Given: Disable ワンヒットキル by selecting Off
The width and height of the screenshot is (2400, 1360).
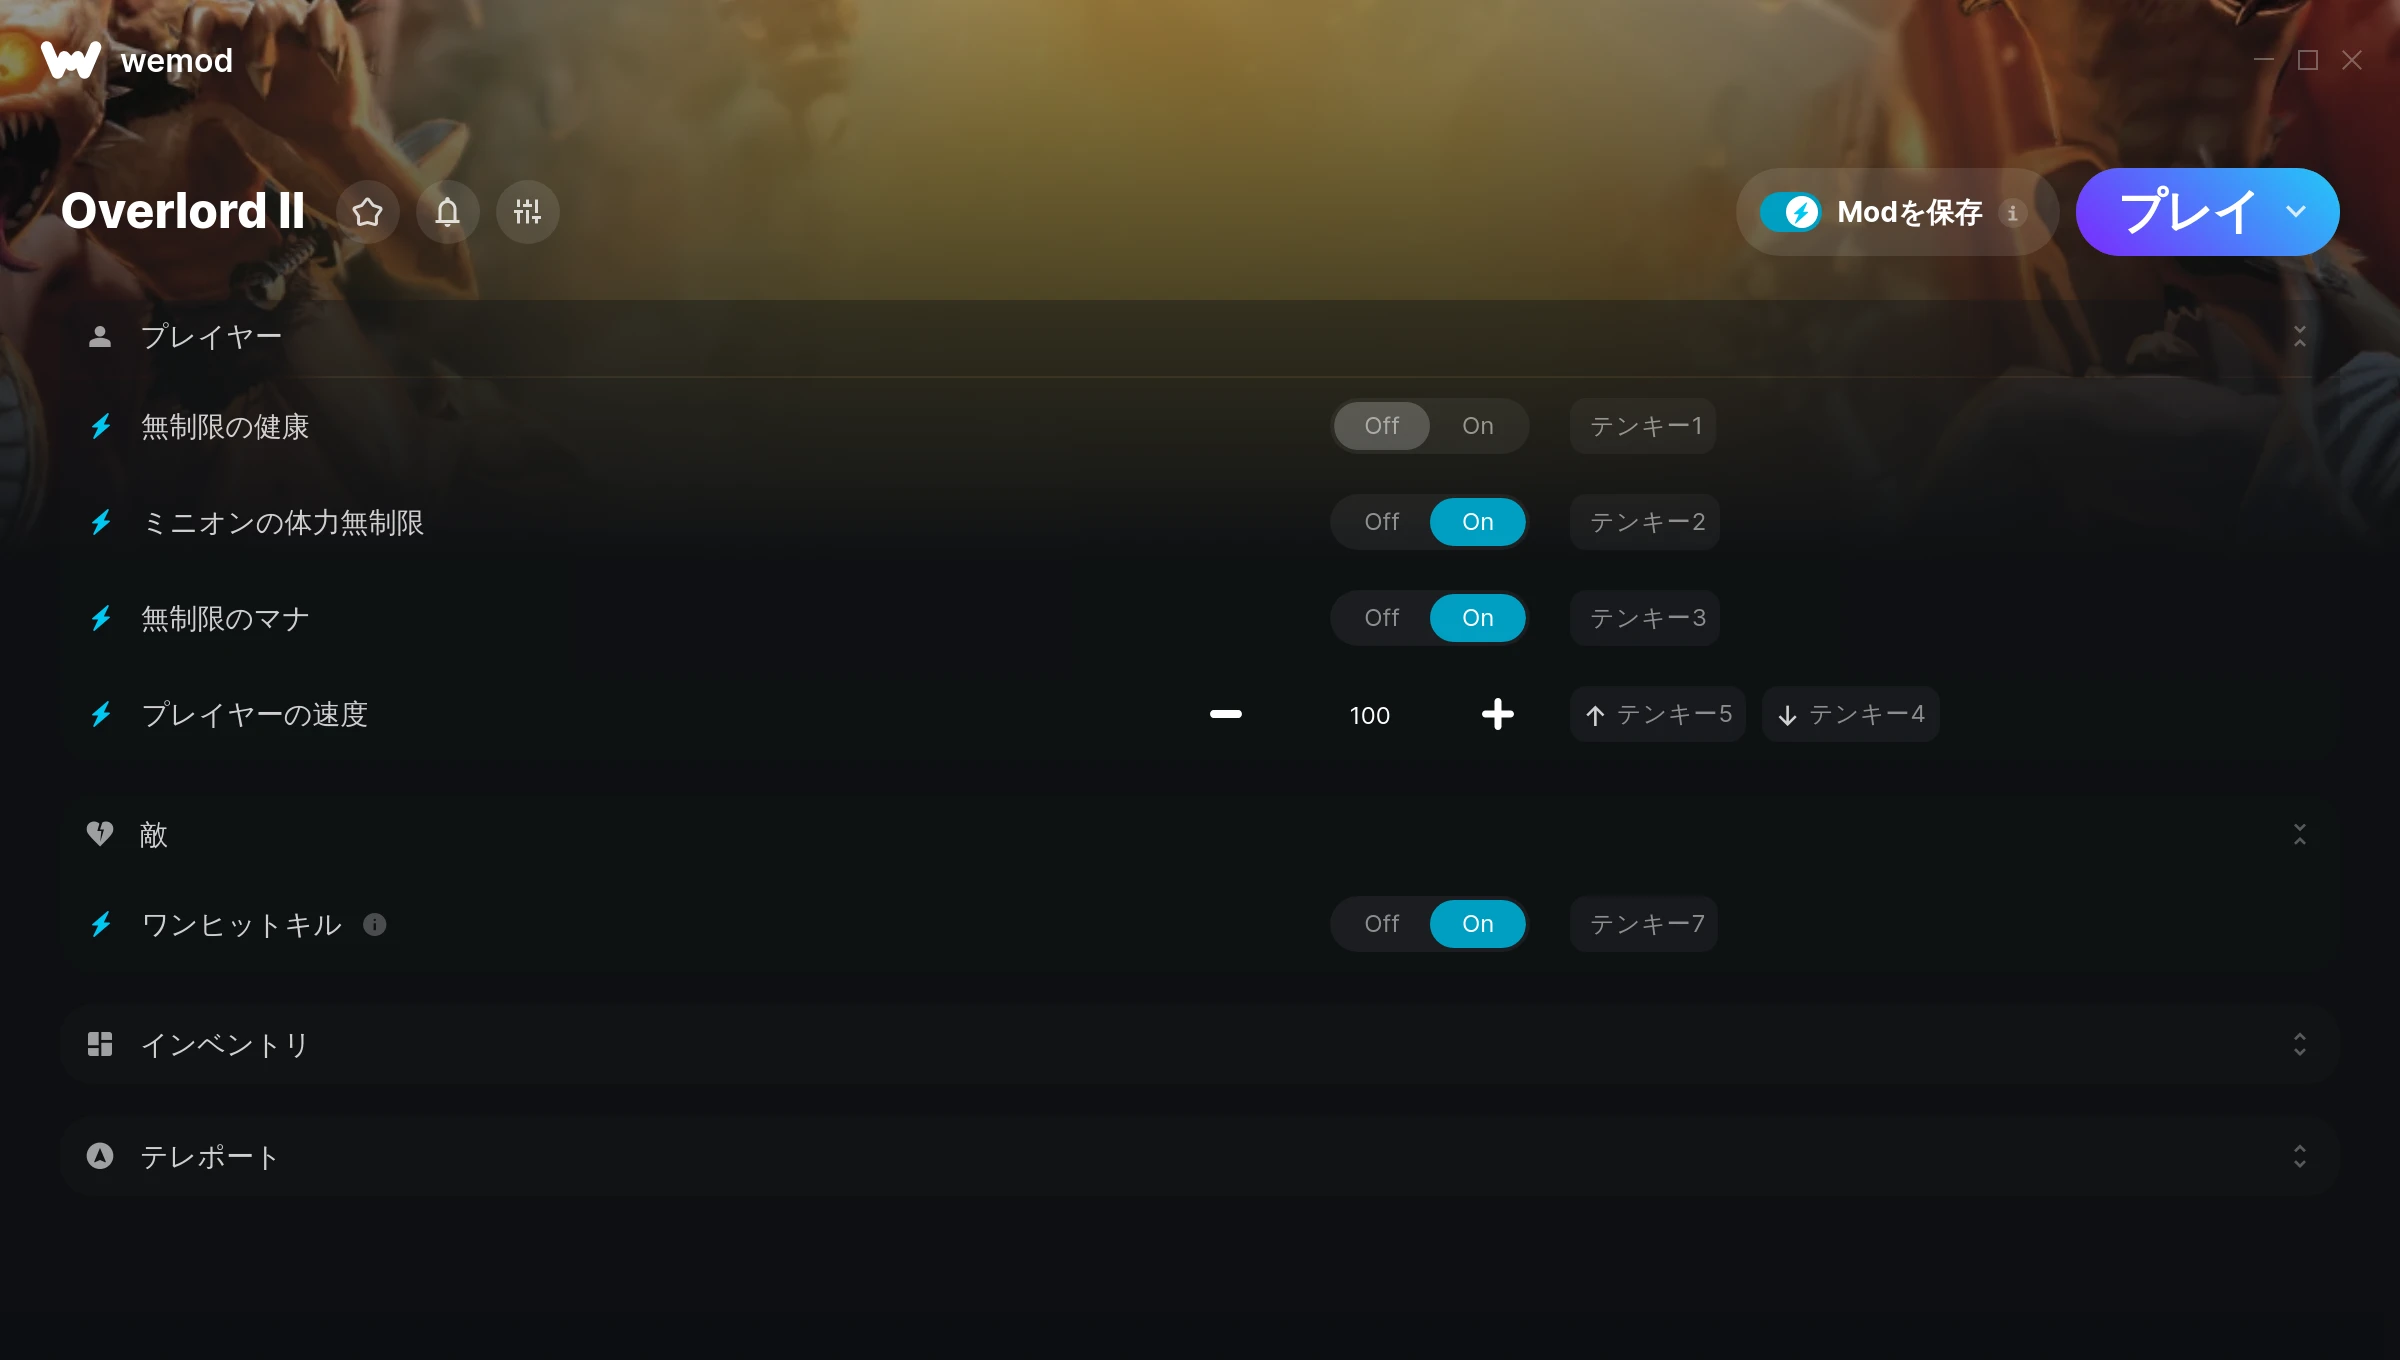Looking at the screenshot, I should point(1382,924).
